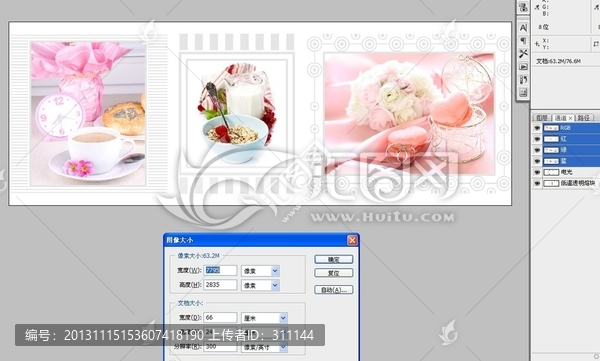Open the 高度(H) pixel unit dropdown
This screenshot has height=361, width=600.
pos(275,285)
